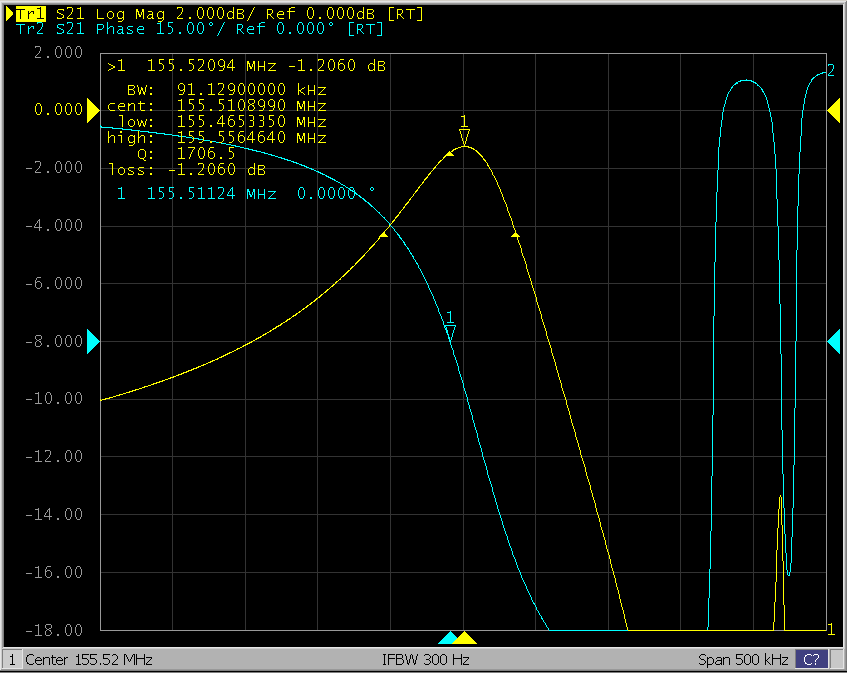The height and width of the screenshot is (673, 847).
Task: Click cyan reference position arrow on right edge
Action: coord(833,342)
